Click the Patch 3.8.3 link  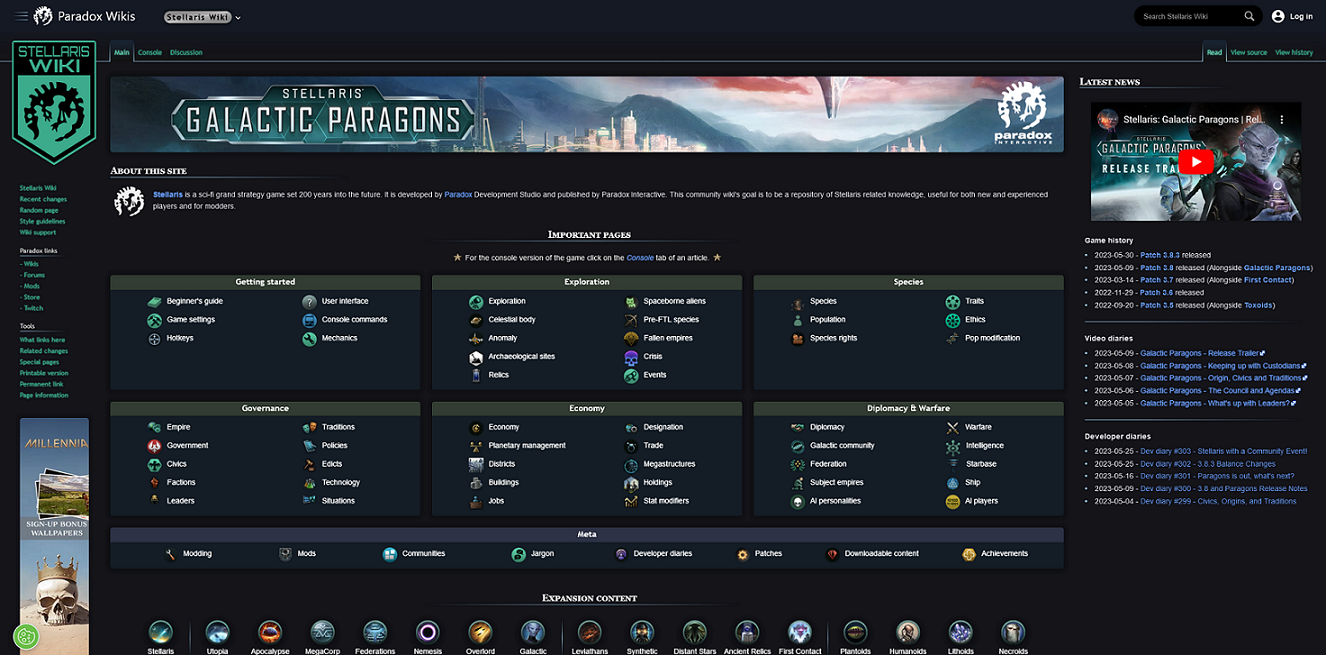pos(1160,255)
